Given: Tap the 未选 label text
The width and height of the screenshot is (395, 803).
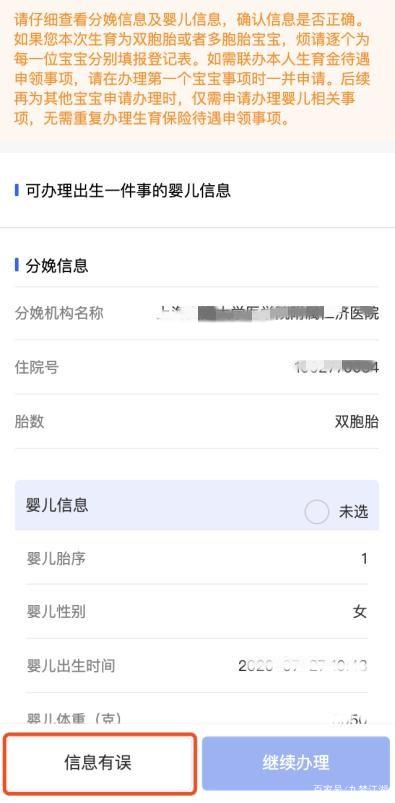Looking at the screenshot, I should (353, 512).
